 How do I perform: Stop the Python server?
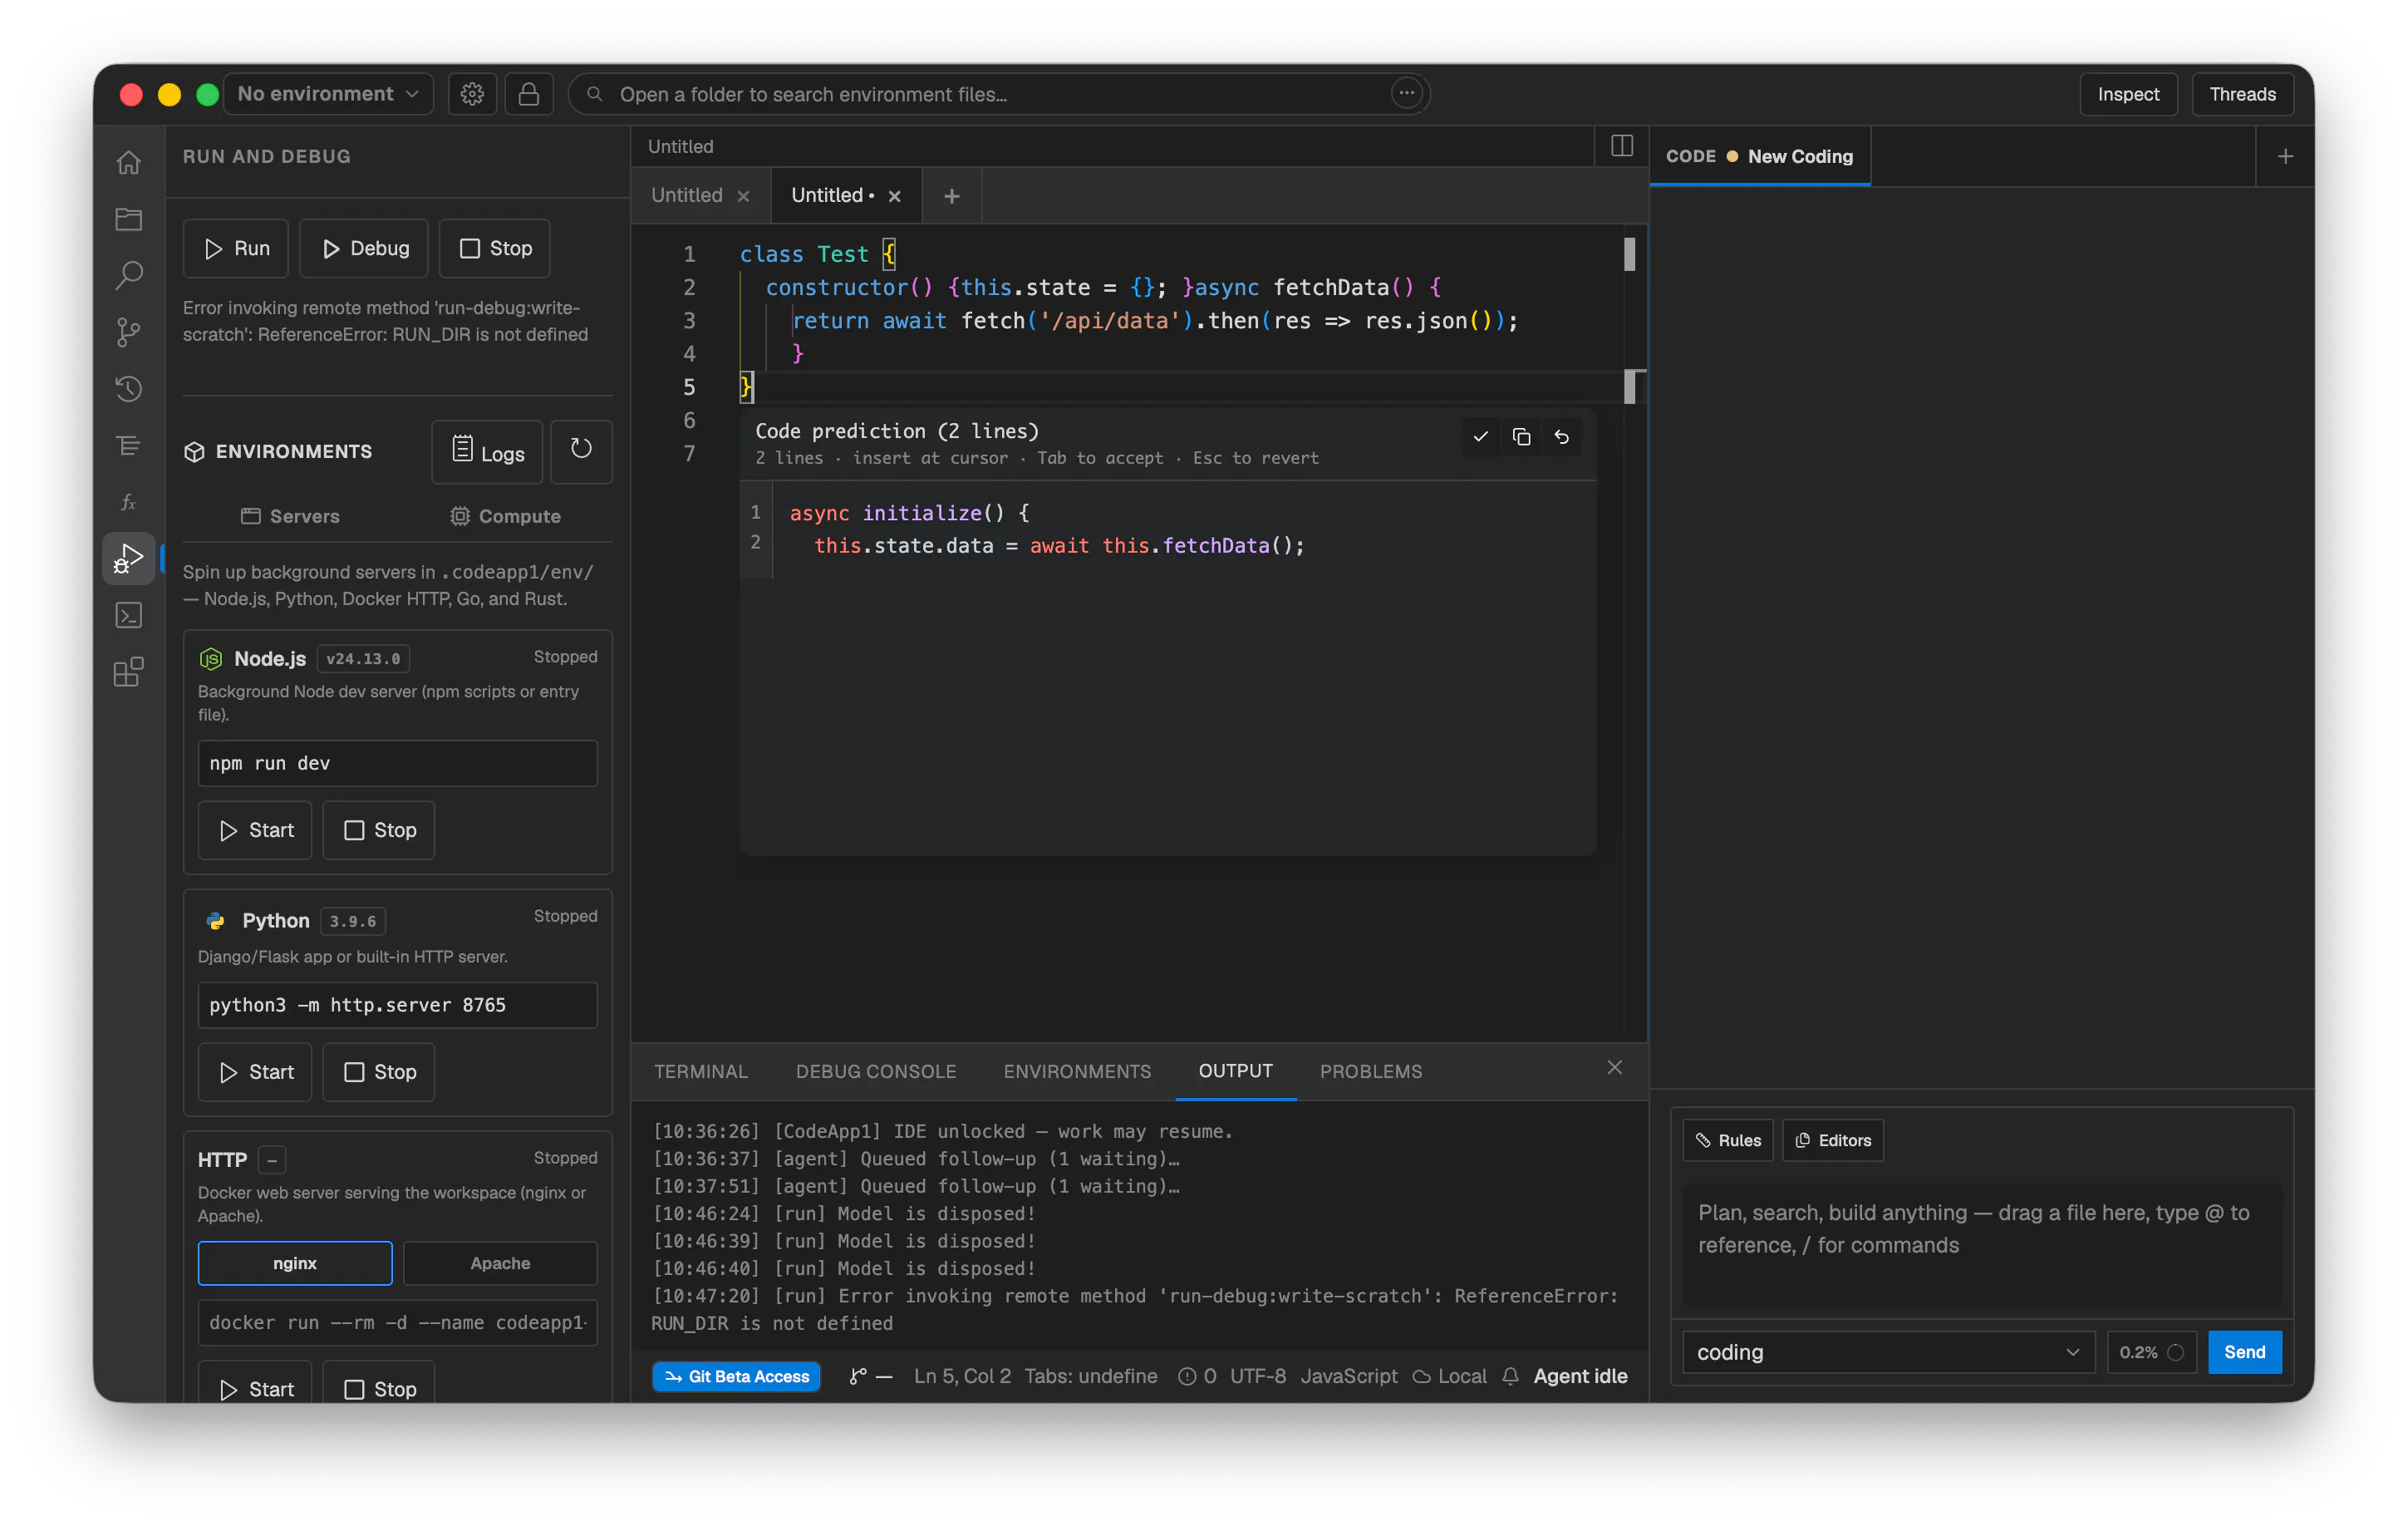pos(379,1072)
